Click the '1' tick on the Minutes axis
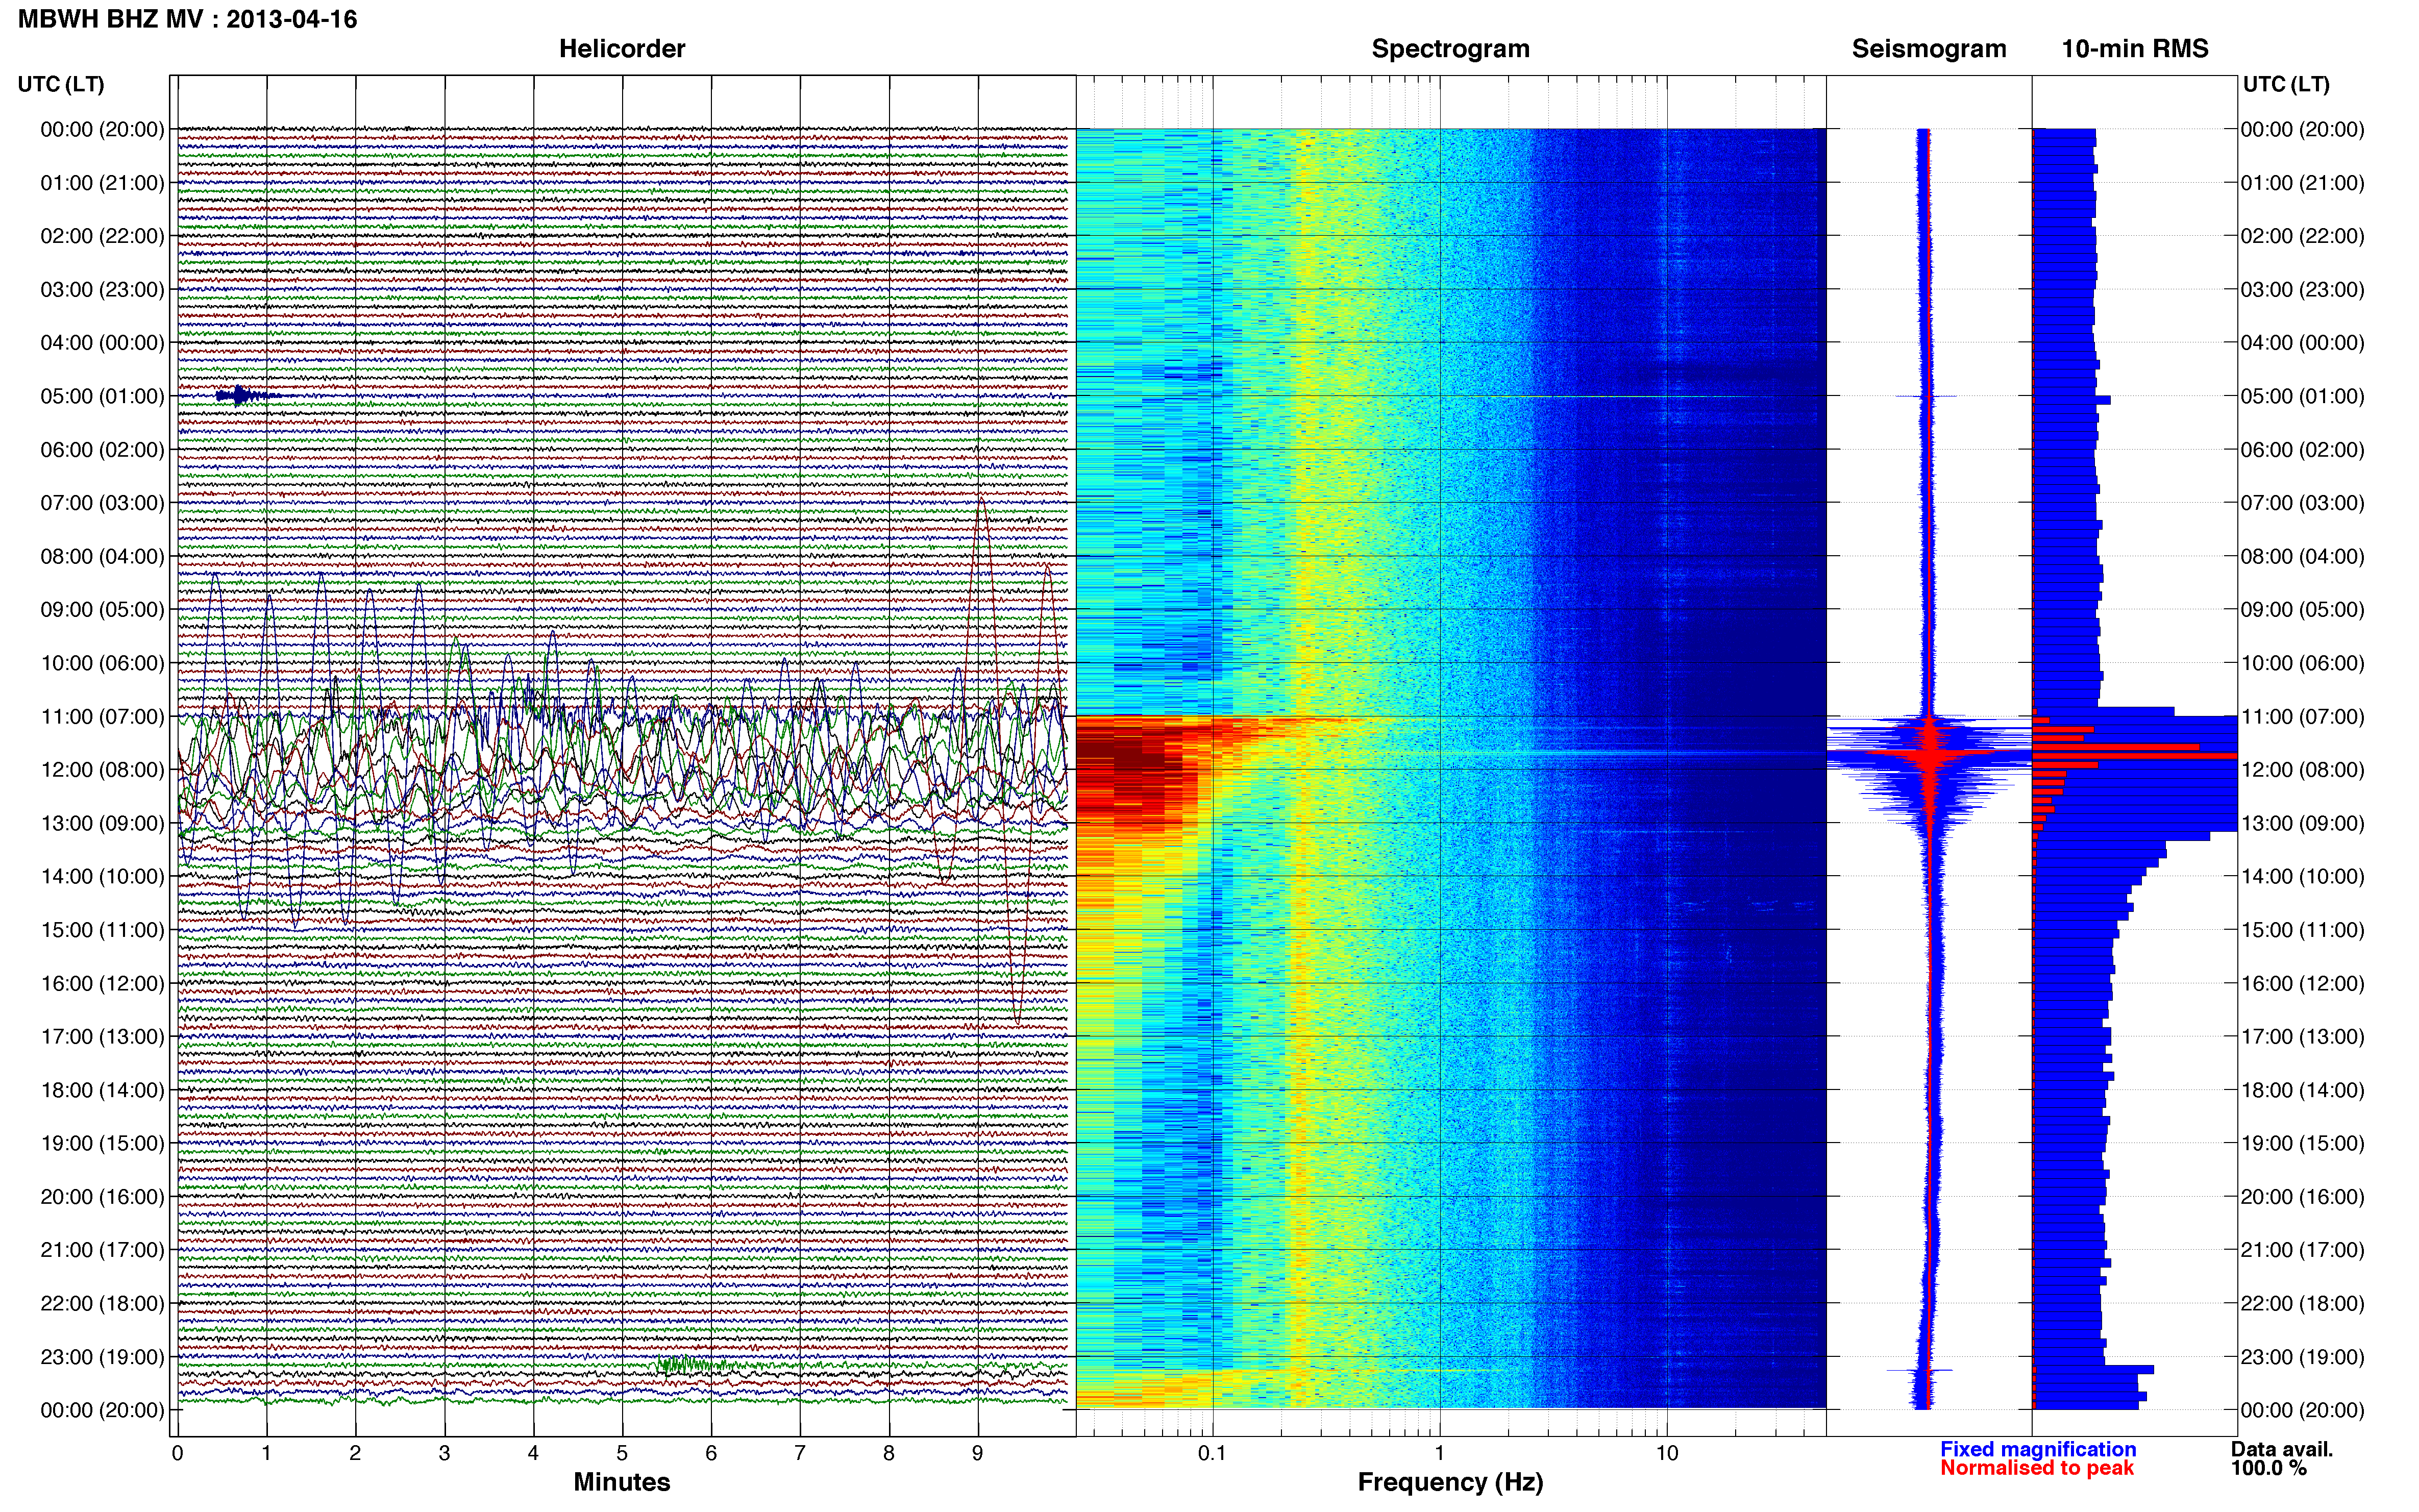Image resolution: width=2419 pixels, height=1512 pixels. pyautogui.click(x=266, y=1453)
